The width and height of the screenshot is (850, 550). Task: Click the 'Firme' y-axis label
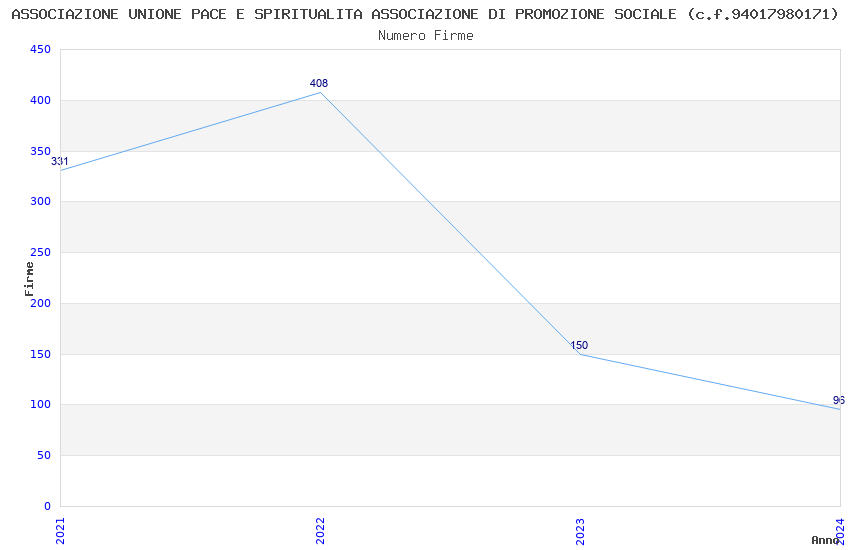29,278
